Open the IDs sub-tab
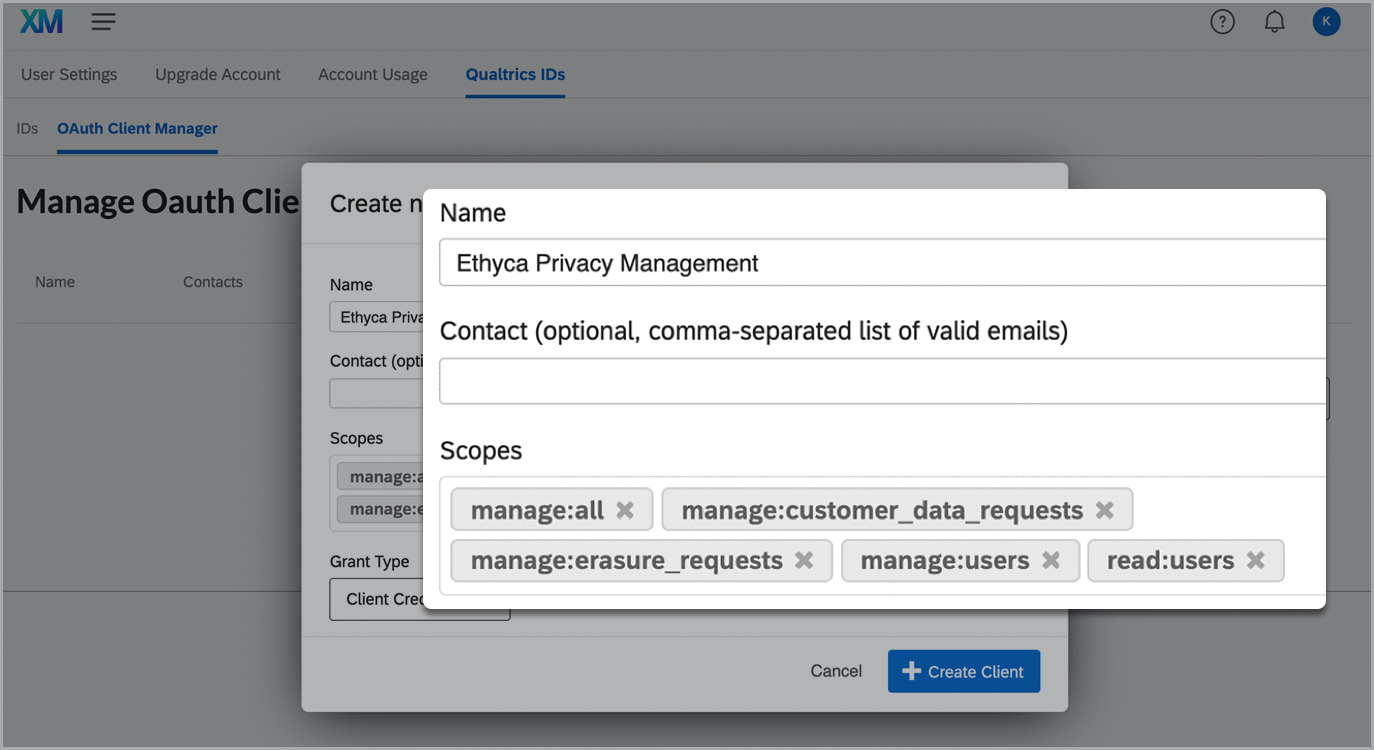Screen dimensions: 1374x750 pos(27,128)
